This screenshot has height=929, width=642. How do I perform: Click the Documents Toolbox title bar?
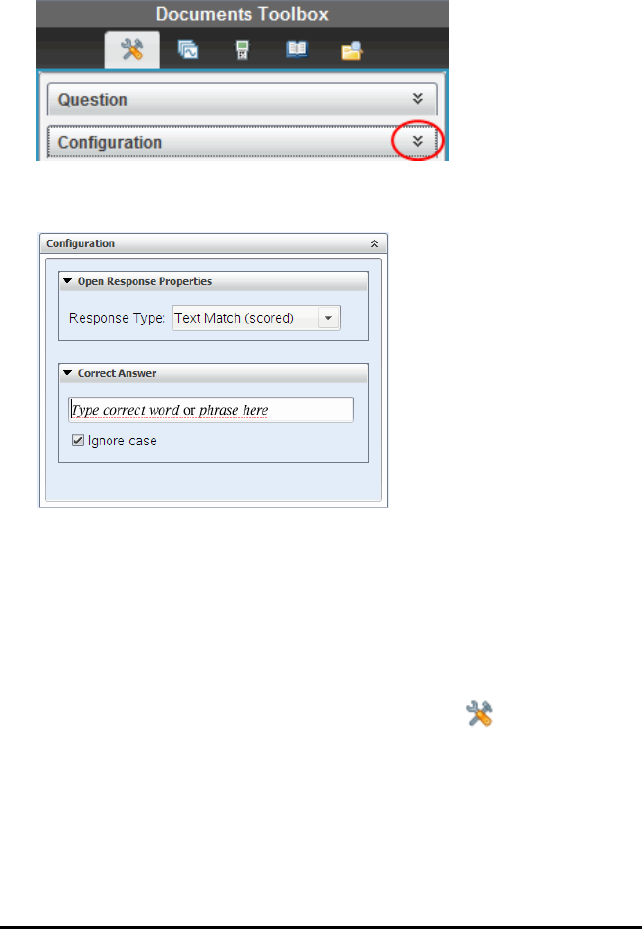click(242, 14)
